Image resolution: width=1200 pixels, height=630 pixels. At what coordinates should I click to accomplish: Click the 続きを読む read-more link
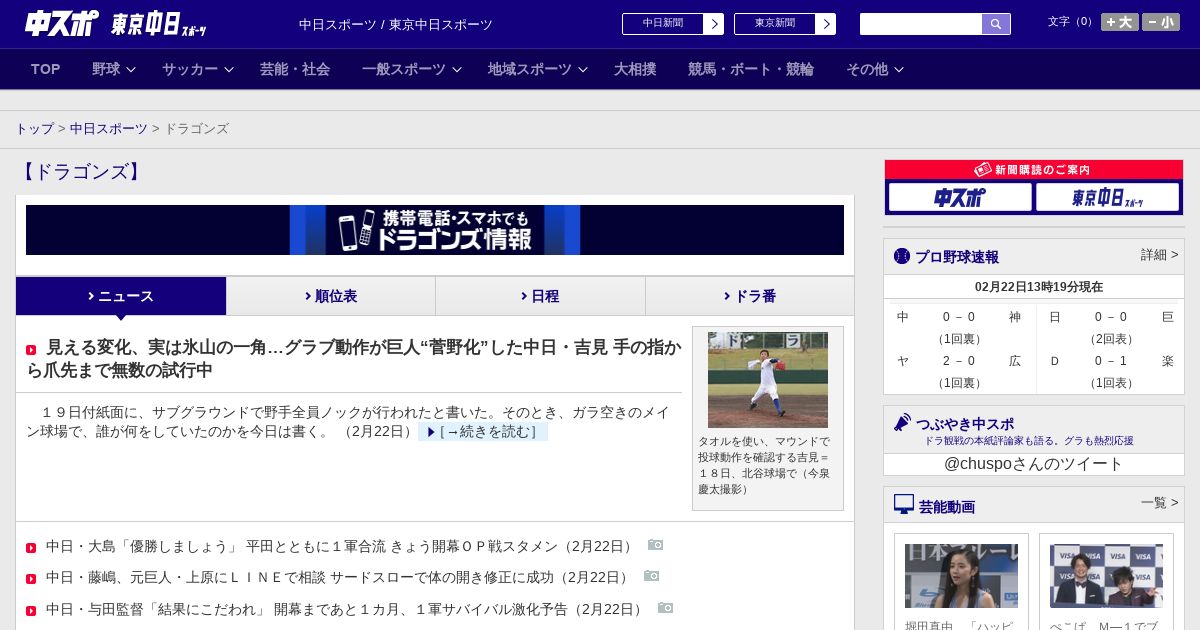[483, 432]
